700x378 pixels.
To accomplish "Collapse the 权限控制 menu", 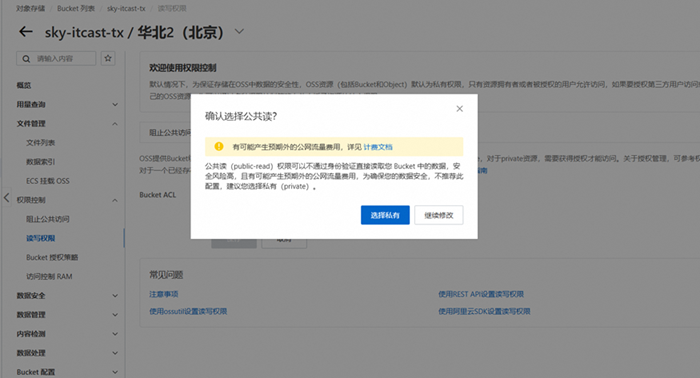I will pos(67,200).
